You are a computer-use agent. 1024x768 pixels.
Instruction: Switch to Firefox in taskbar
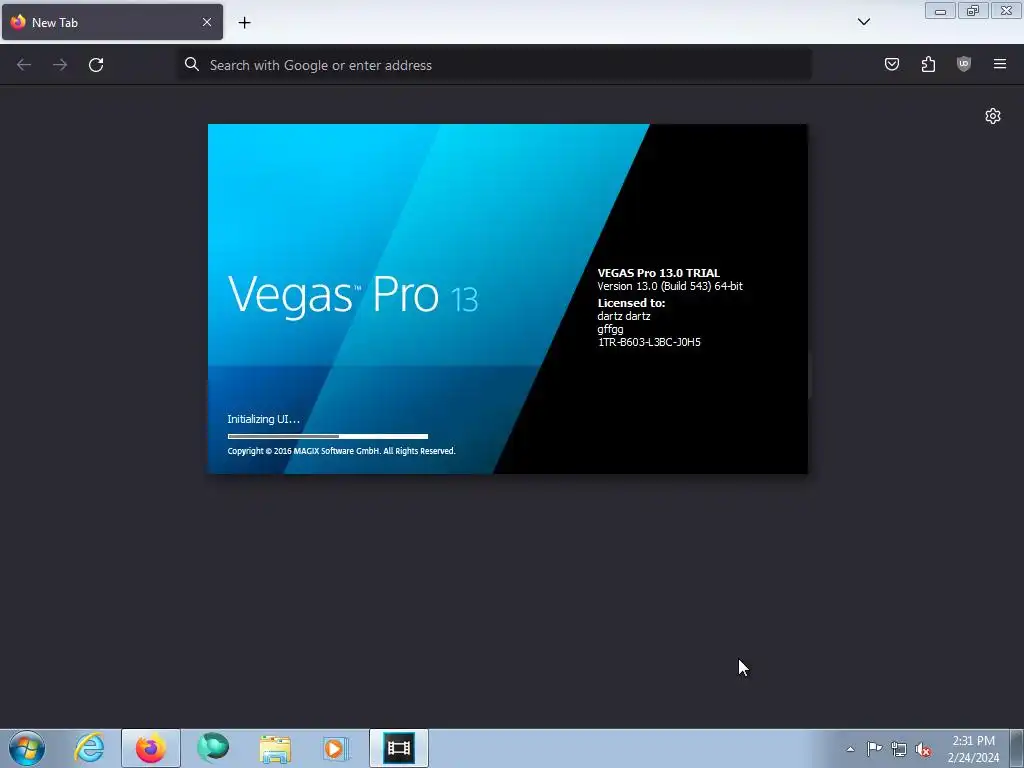[x=151, y=748]
